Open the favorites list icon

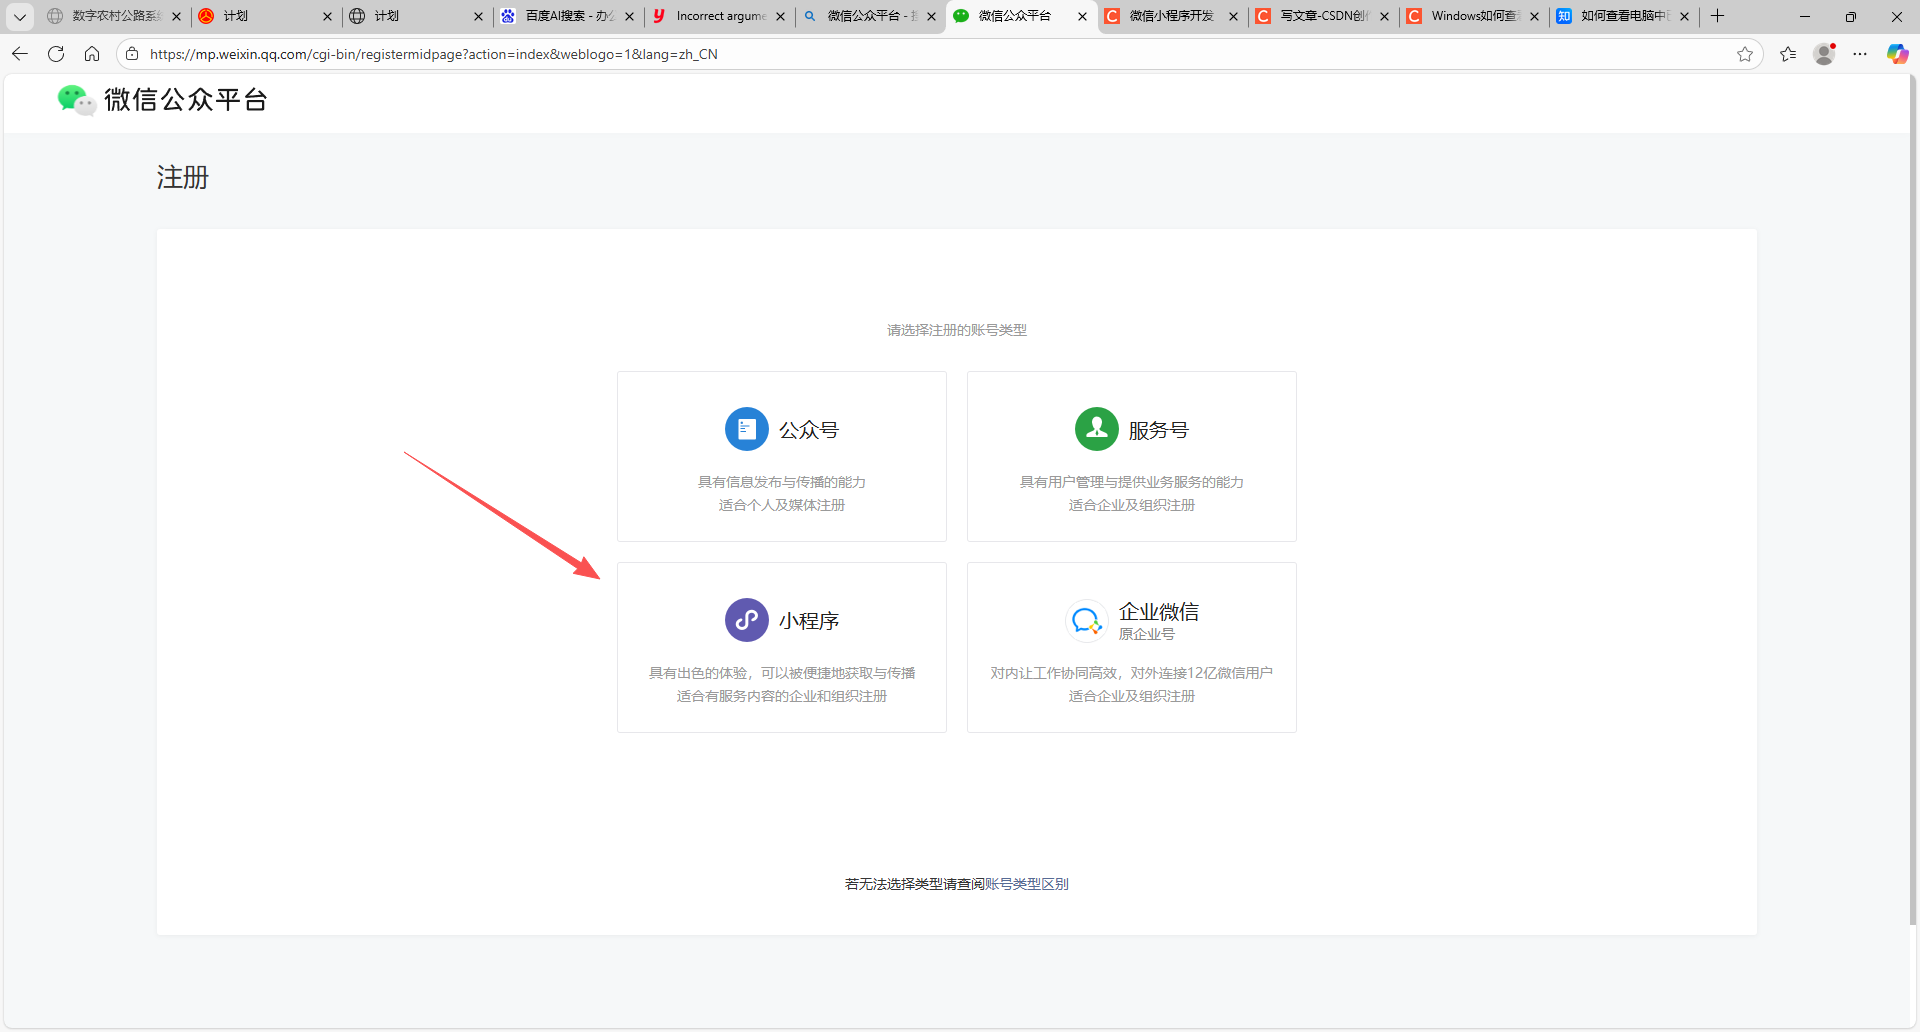(1788, 54)
